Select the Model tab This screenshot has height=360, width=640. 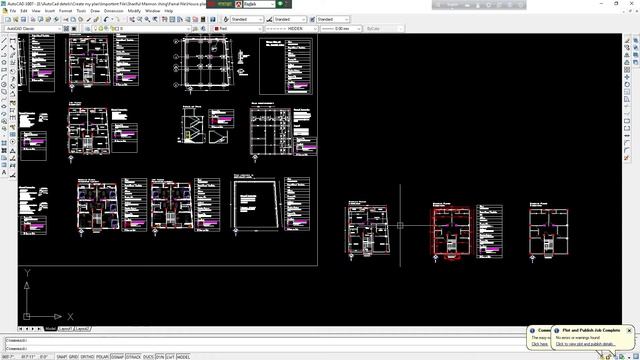click(x=50, y=329)
